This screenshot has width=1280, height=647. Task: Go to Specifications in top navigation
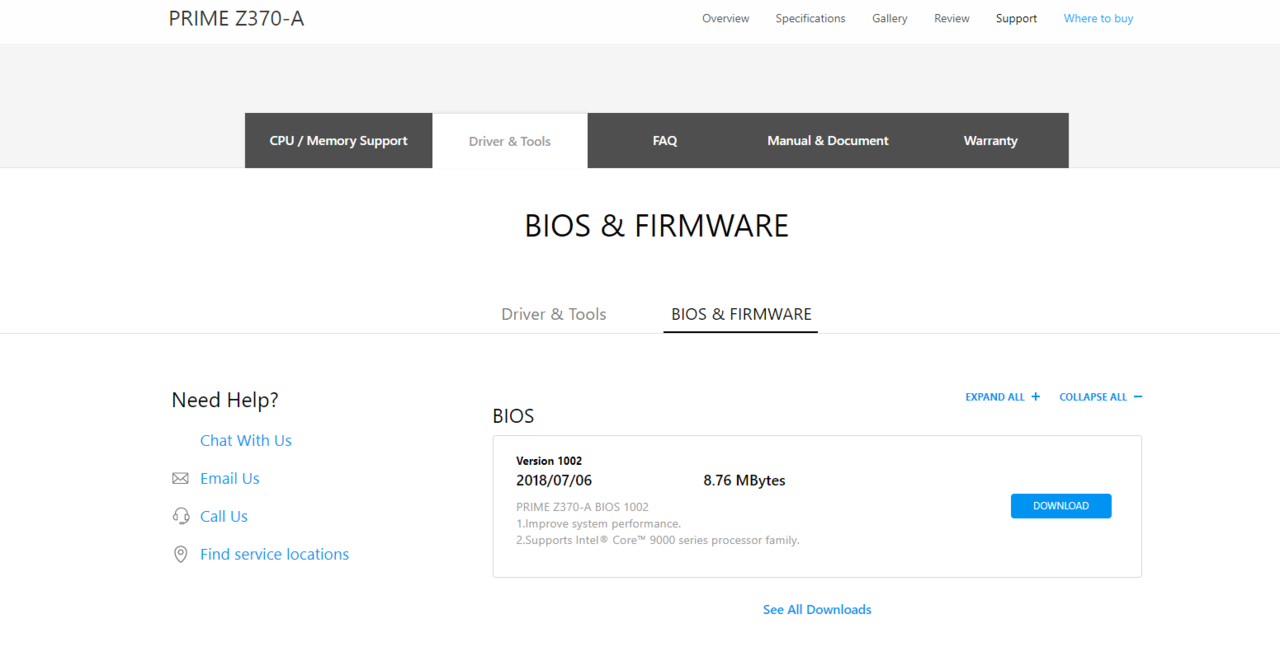click(810, 19)
